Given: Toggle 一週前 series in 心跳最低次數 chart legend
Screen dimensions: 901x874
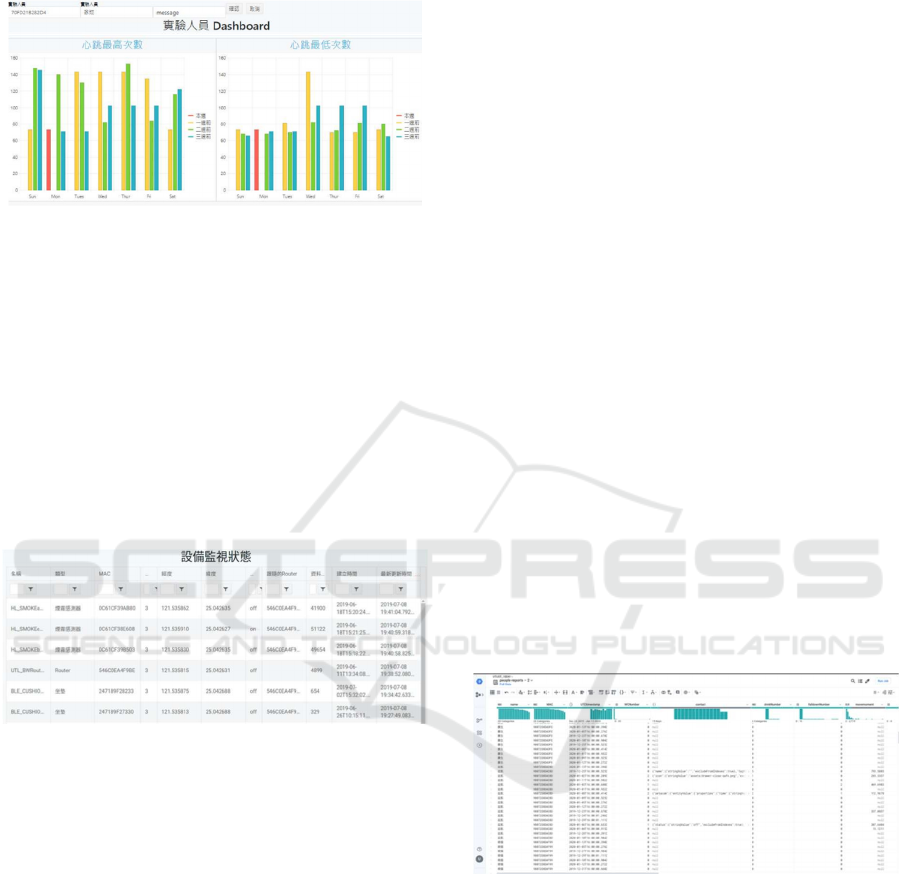Looking at the screenshot, I should point(403,122).
